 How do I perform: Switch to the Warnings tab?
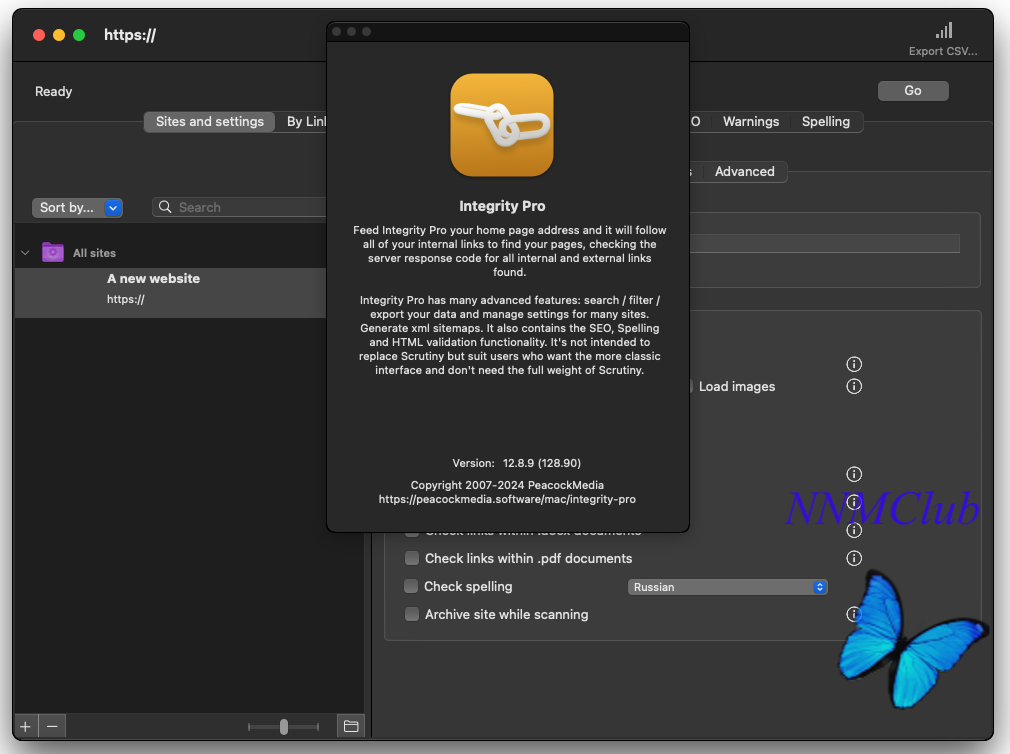click(x=750, y=122)
